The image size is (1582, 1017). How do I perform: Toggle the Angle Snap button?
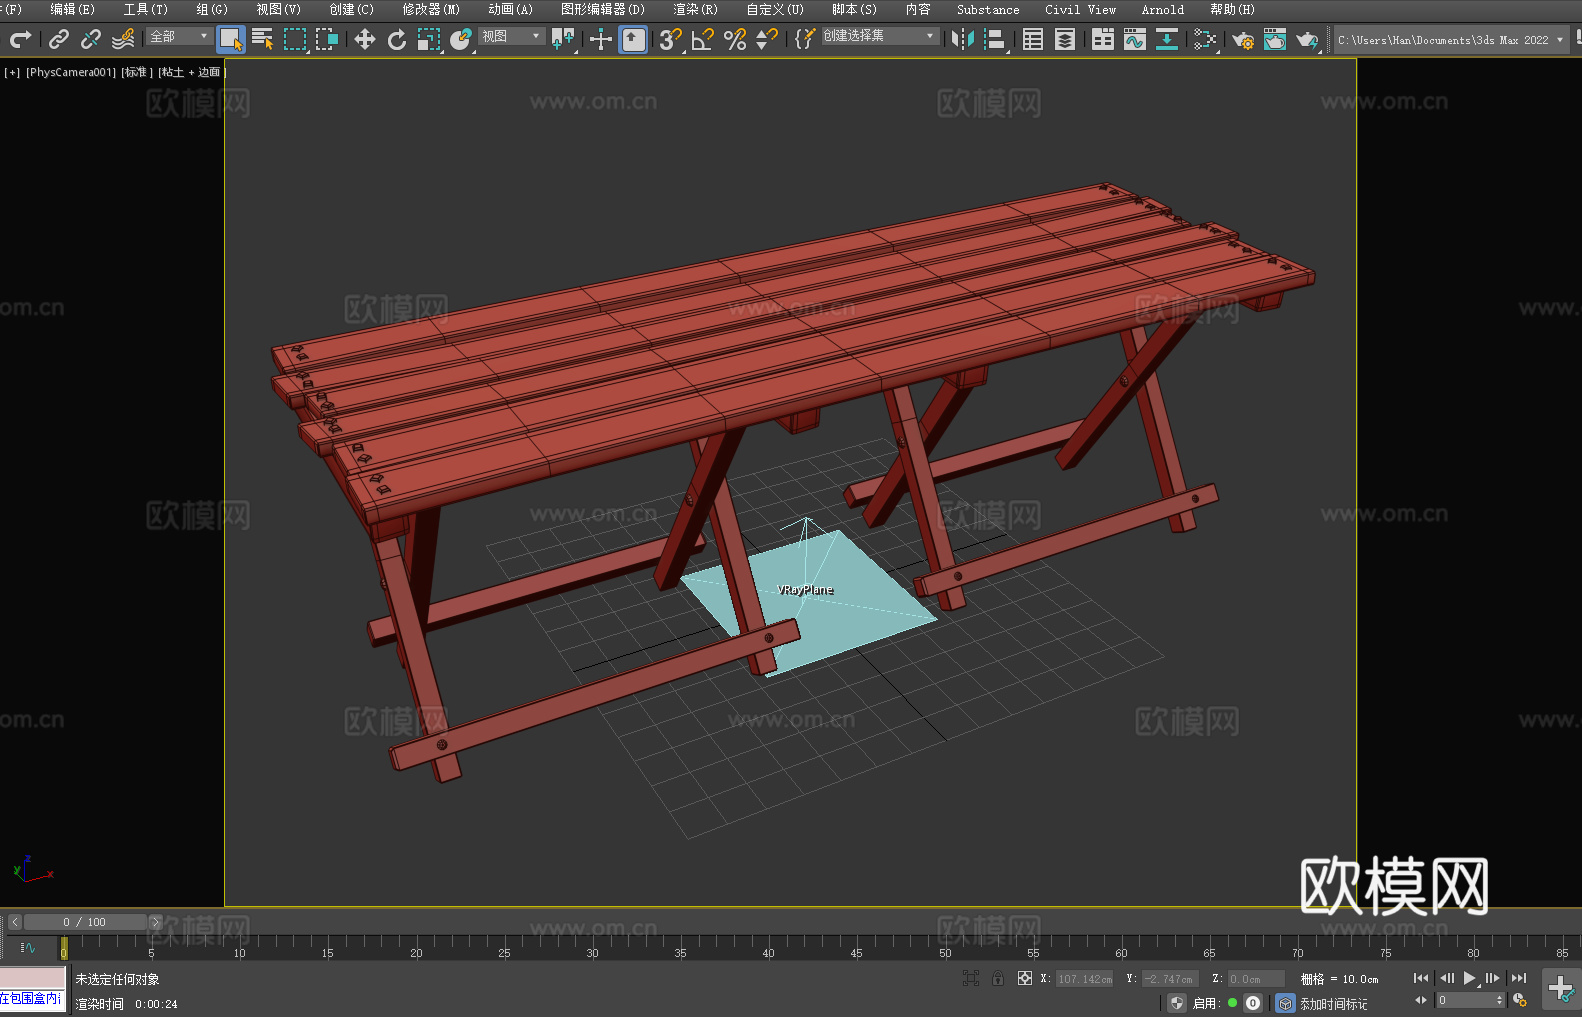[703, 39]
